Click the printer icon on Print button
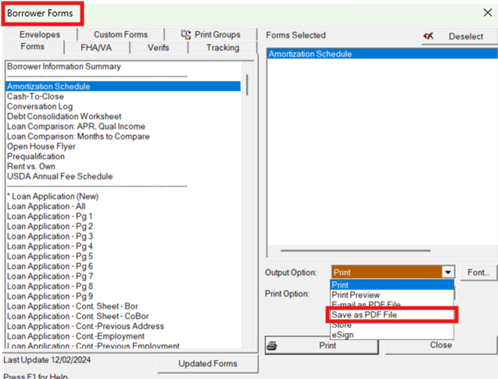The image size is (498, 379). tap(272, 346)
